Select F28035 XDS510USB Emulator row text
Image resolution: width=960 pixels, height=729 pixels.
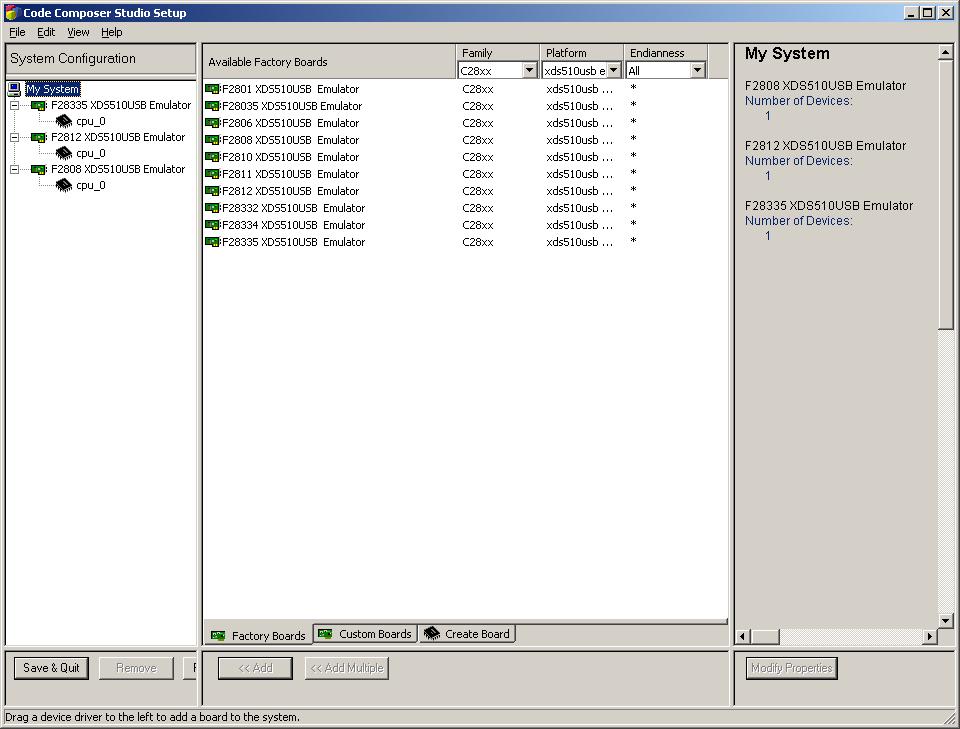point(291,106)
